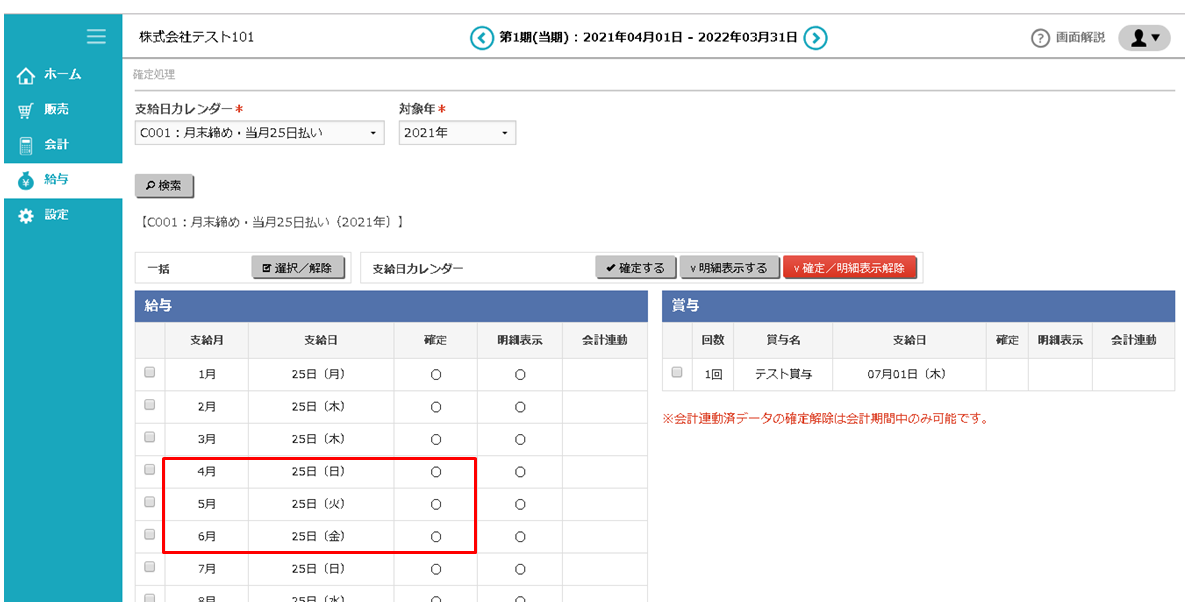Expand the 対象年 year dropdown
The width and height of the screenshot is (1186, 609).
point(457,132)
